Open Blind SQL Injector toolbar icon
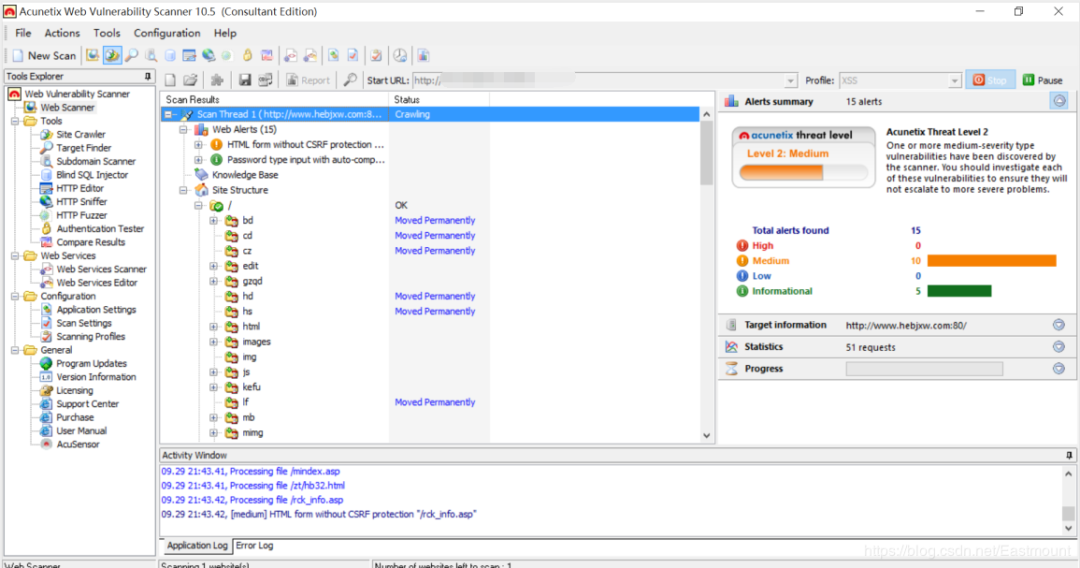 pos(170,56)
